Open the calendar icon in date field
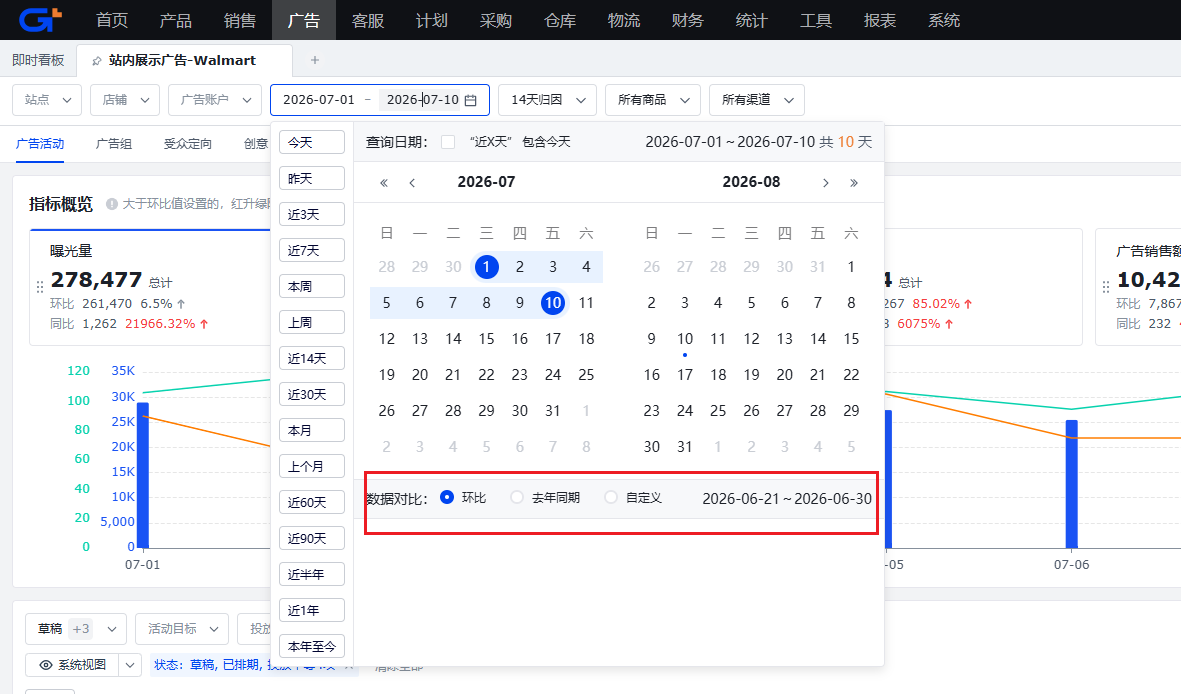1181x694 pixels. [x=471, y=100]
